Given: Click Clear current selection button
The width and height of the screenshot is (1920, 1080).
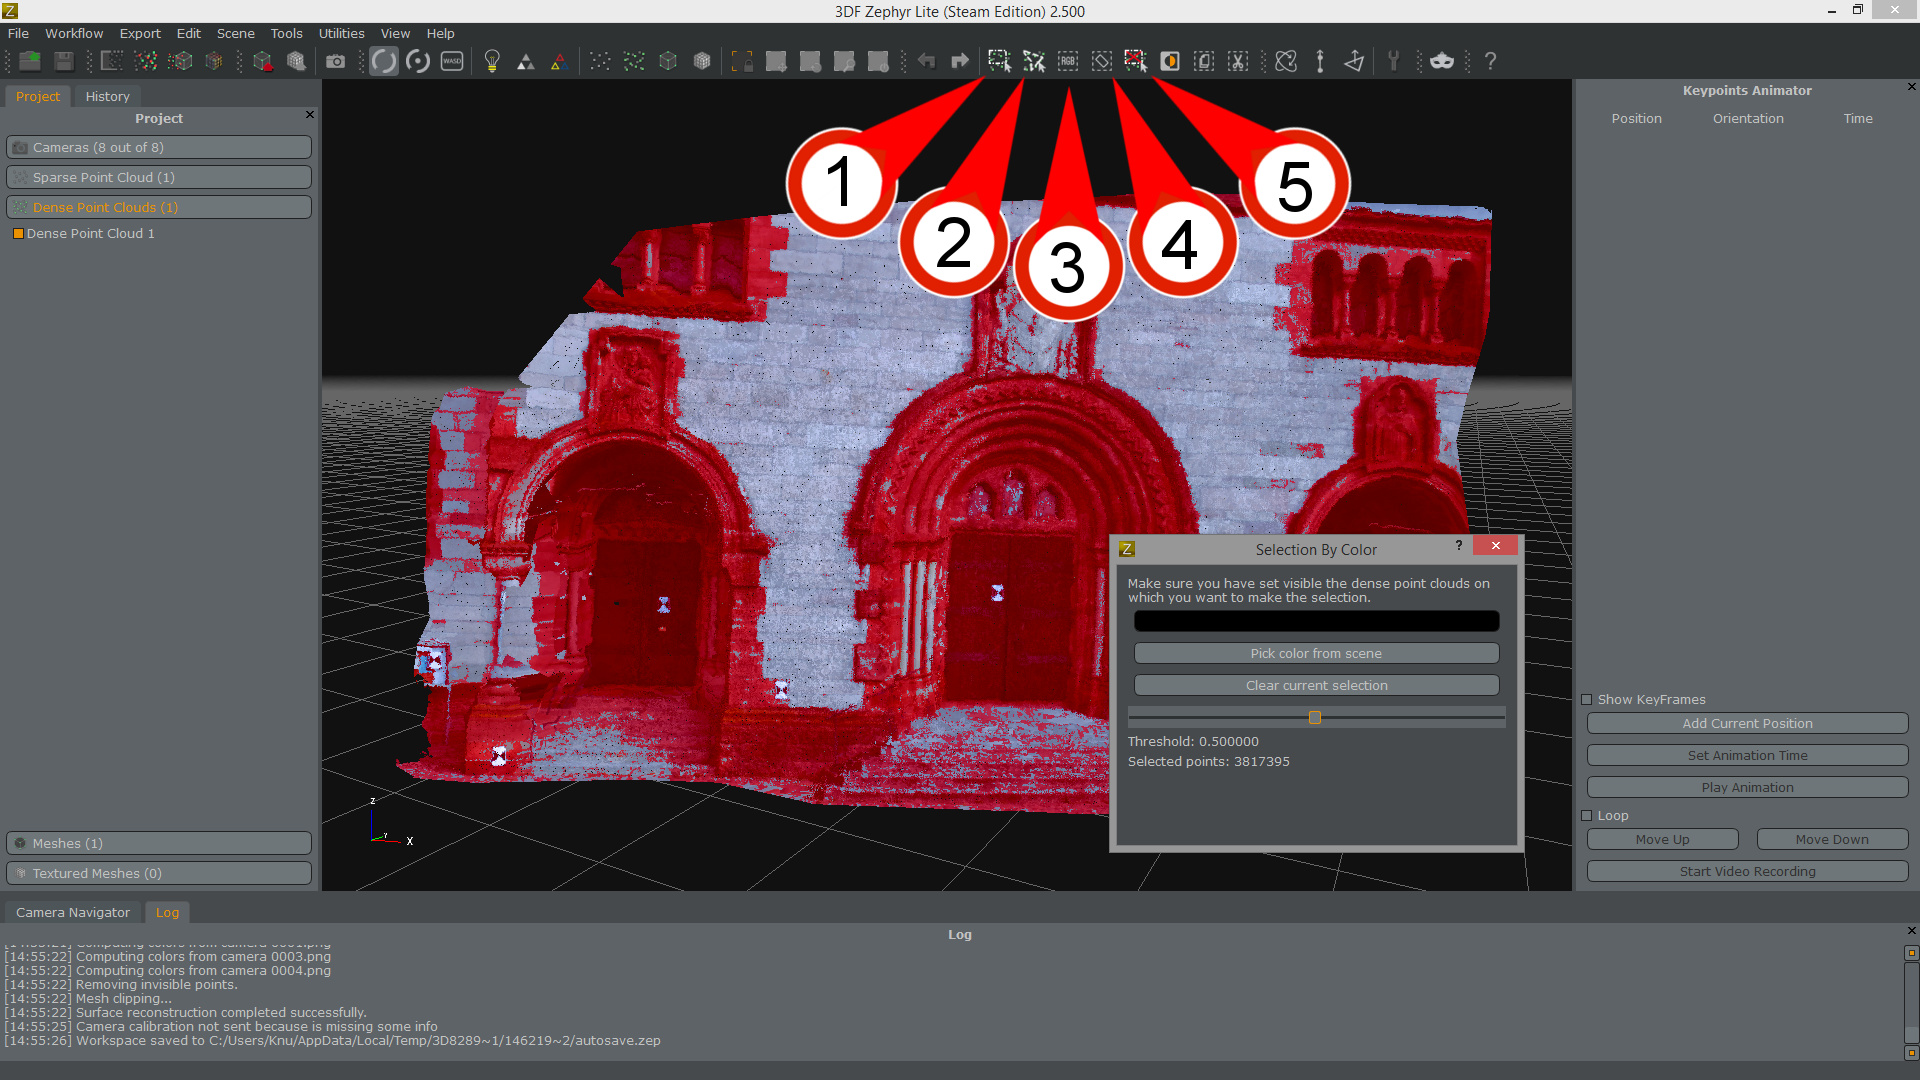Looking at the screenshot, I should point(1316,685).
